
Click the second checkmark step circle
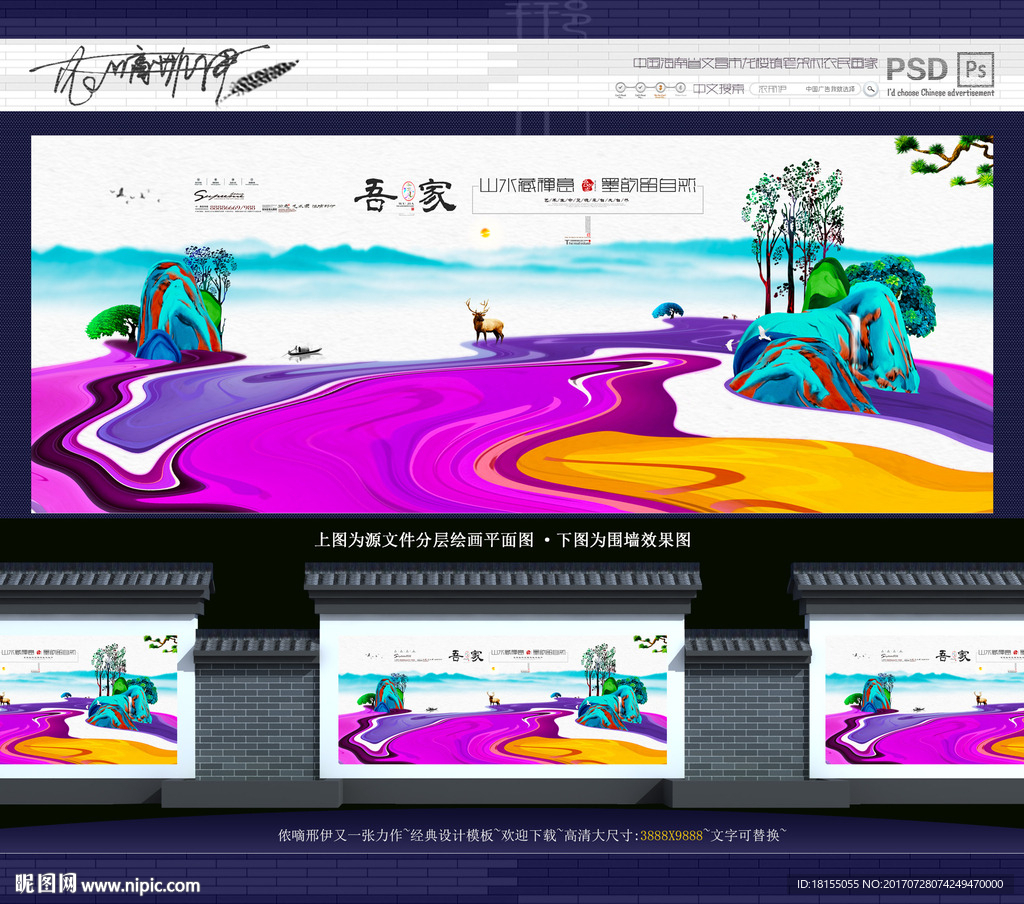pyautogui.click(x=641, y=89)
